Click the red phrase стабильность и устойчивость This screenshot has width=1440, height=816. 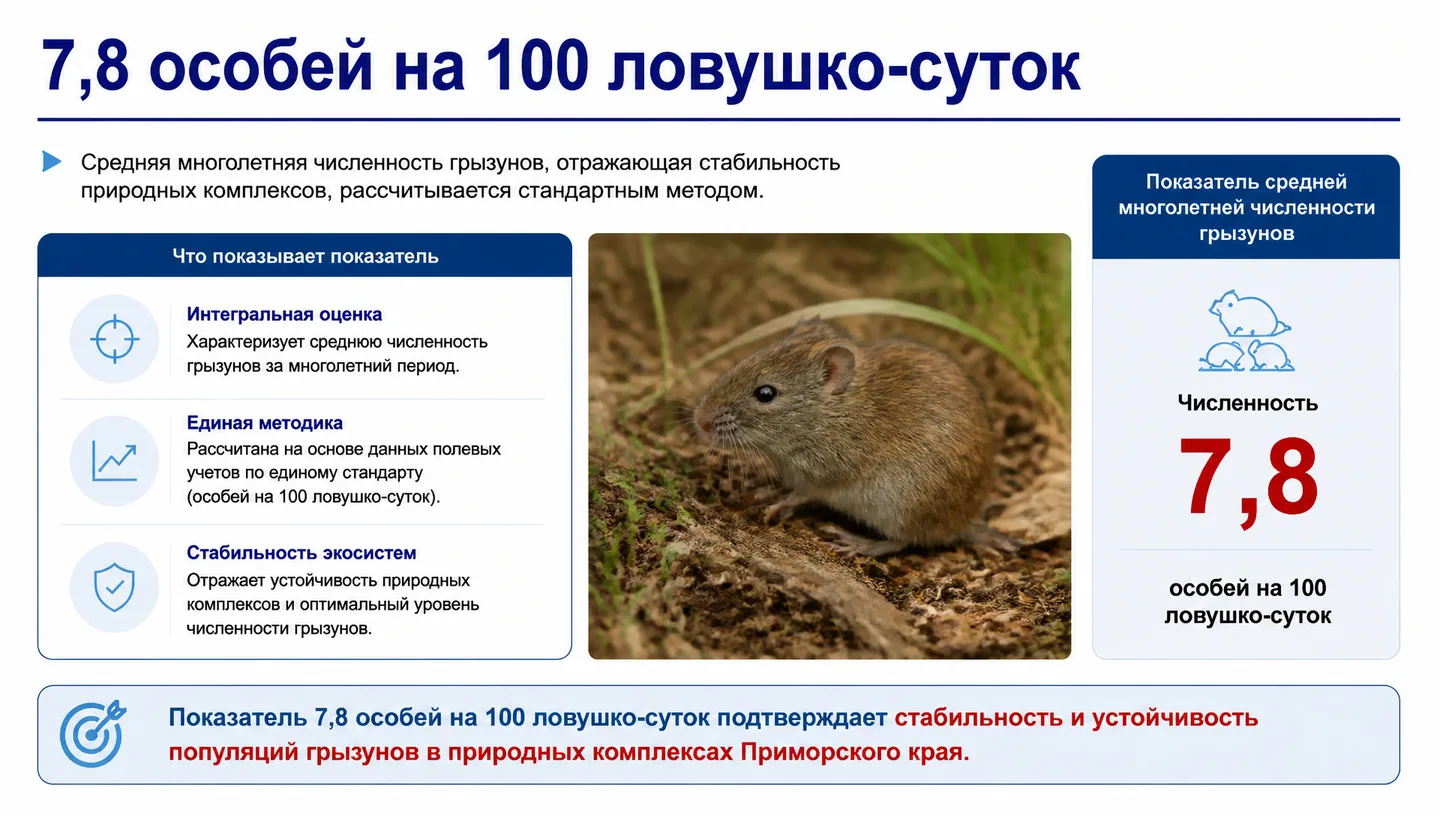coord(1076,717)
